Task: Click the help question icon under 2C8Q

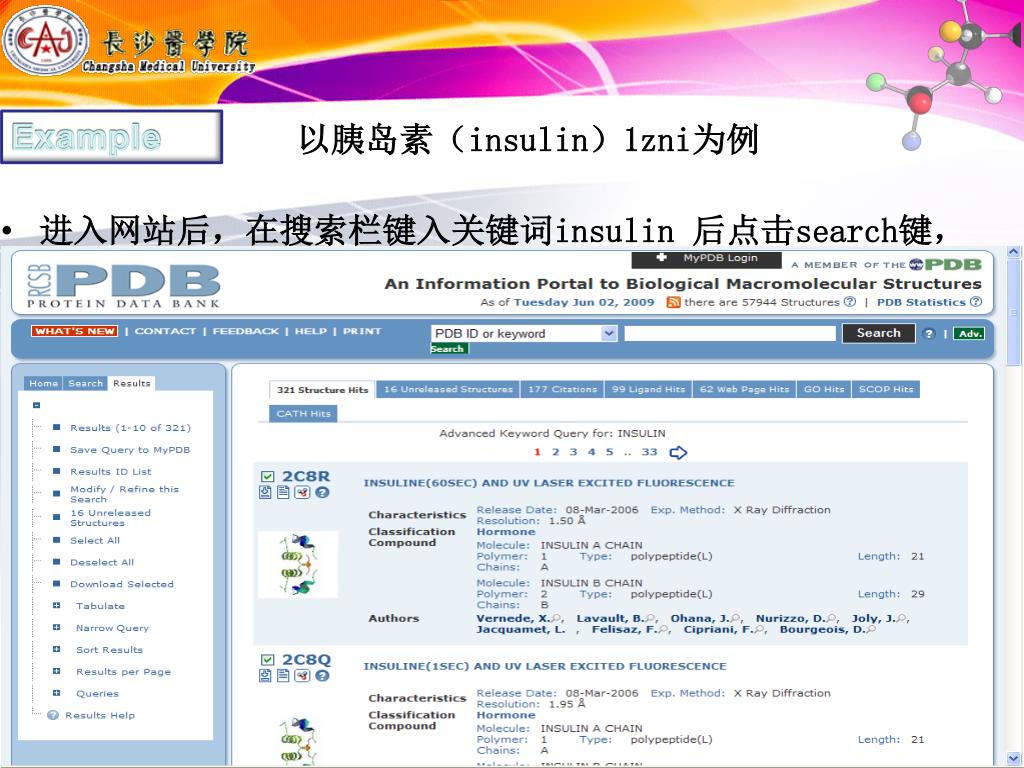Action: tap(322, 676)
